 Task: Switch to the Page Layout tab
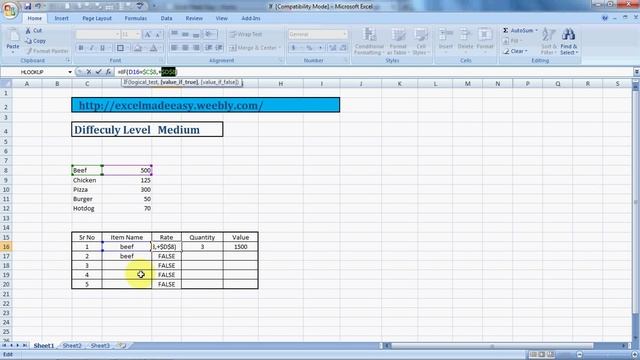click(x=97, y=18)
